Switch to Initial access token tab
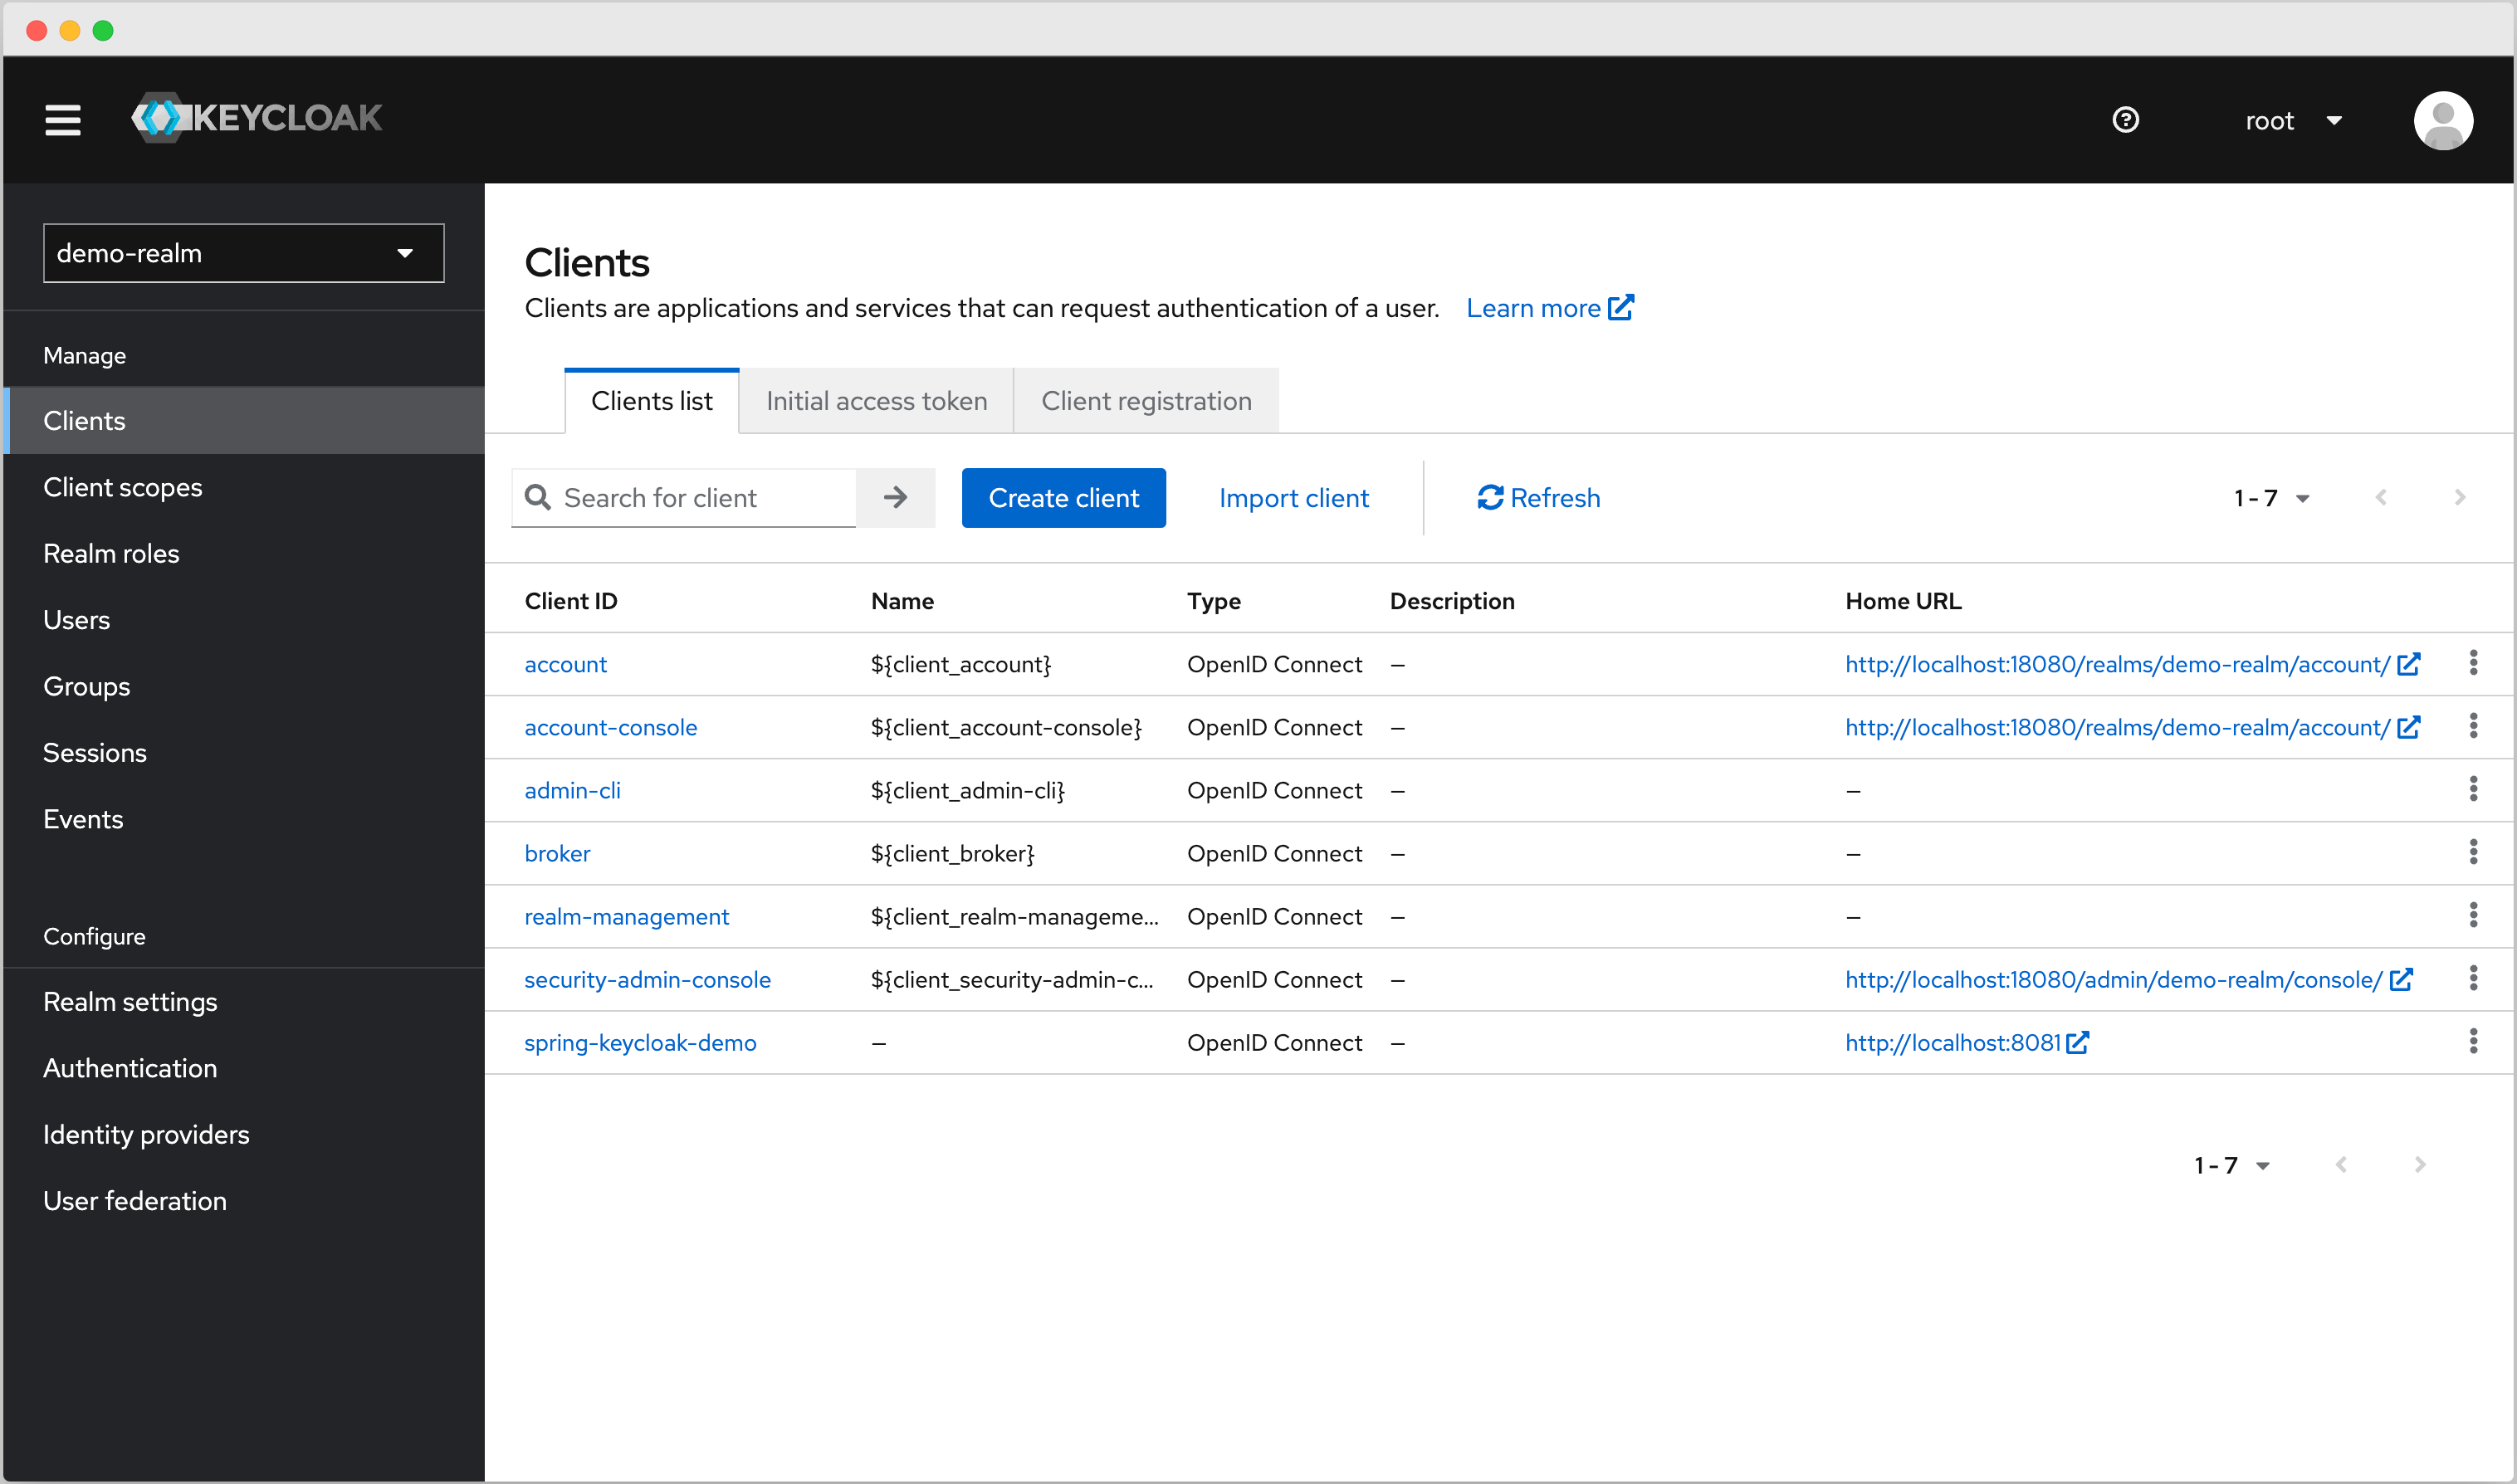 click(876, 399)
